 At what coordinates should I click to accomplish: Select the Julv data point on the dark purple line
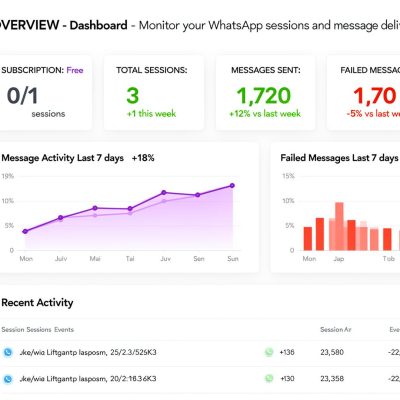pos(61,218)
